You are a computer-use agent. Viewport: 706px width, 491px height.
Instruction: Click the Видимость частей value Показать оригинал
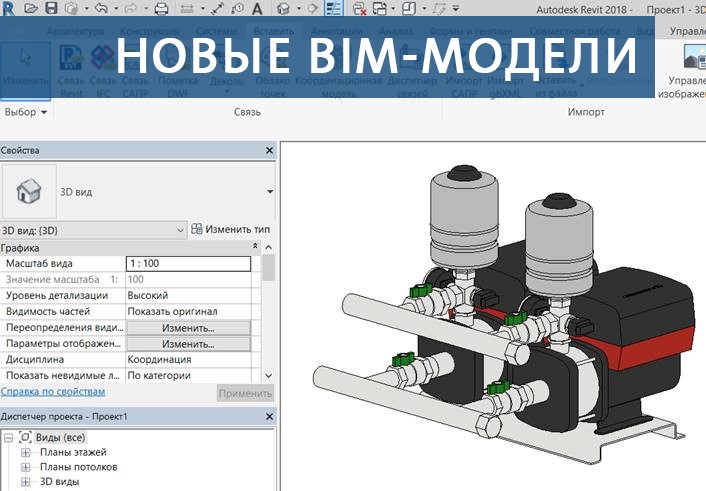[188, 311]
